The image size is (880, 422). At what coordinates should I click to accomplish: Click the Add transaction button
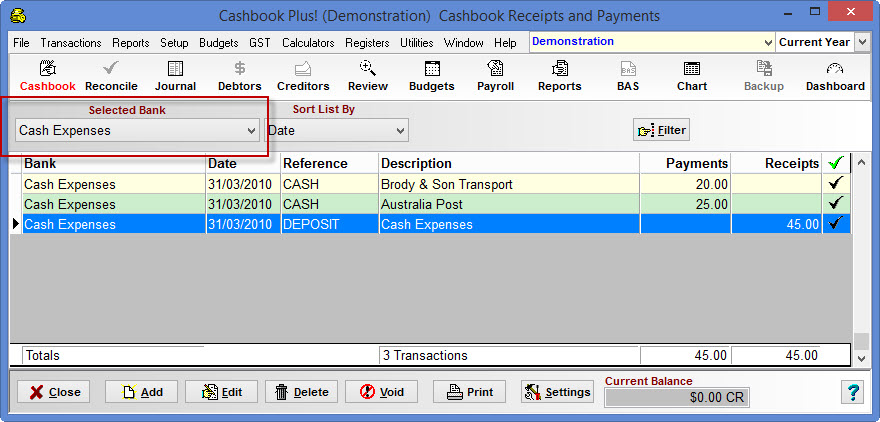click(x=141, y=392)
